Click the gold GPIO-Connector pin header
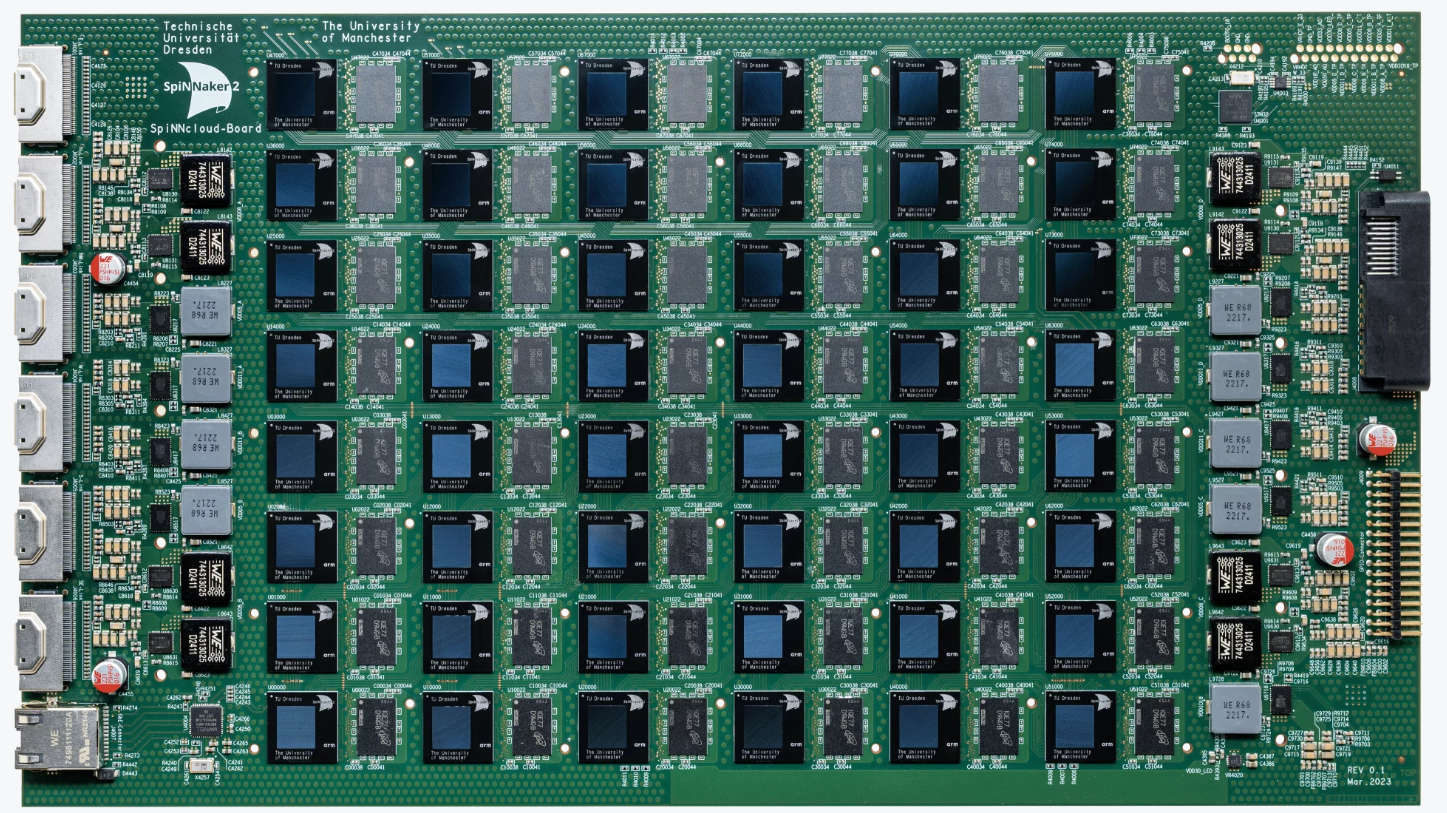The width and height of the screenshot is (1447, 813). [x=1395, y=553]
